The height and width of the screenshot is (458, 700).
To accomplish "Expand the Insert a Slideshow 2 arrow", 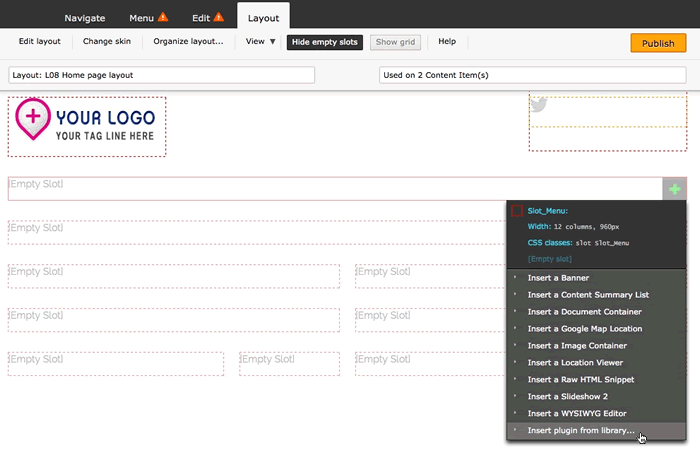I will 515,397.
